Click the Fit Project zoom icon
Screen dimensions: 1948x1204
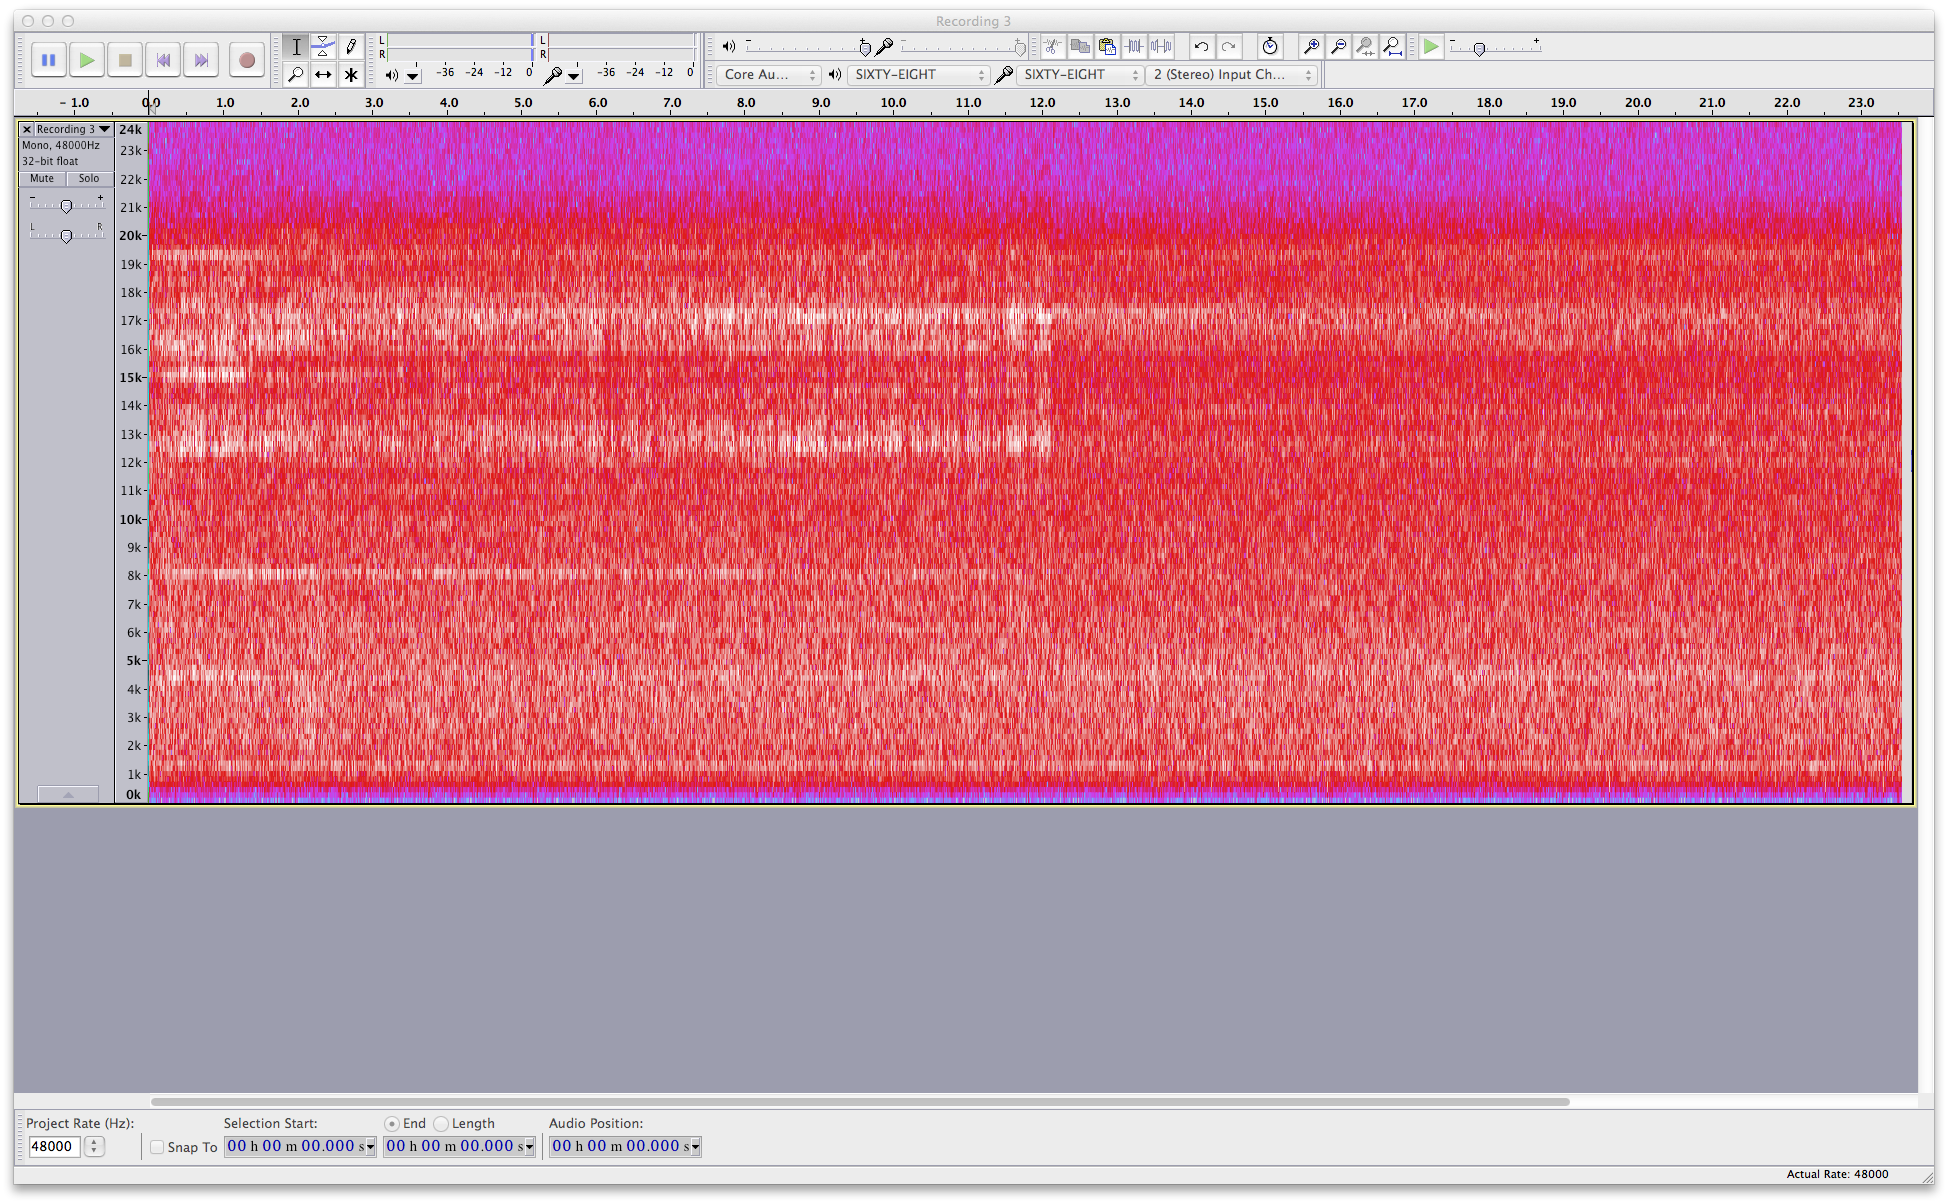pyautogui.click(x=1393, y=46)
